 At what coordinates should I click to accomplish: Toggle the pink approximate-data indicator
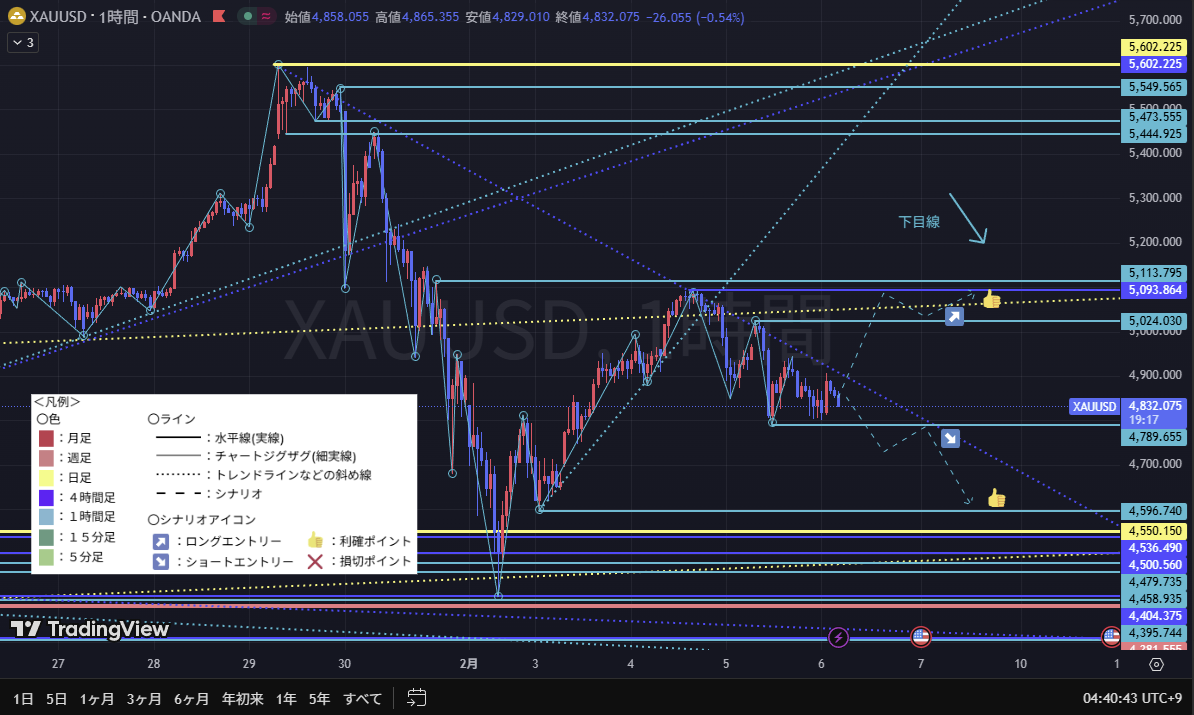[266, 17]
